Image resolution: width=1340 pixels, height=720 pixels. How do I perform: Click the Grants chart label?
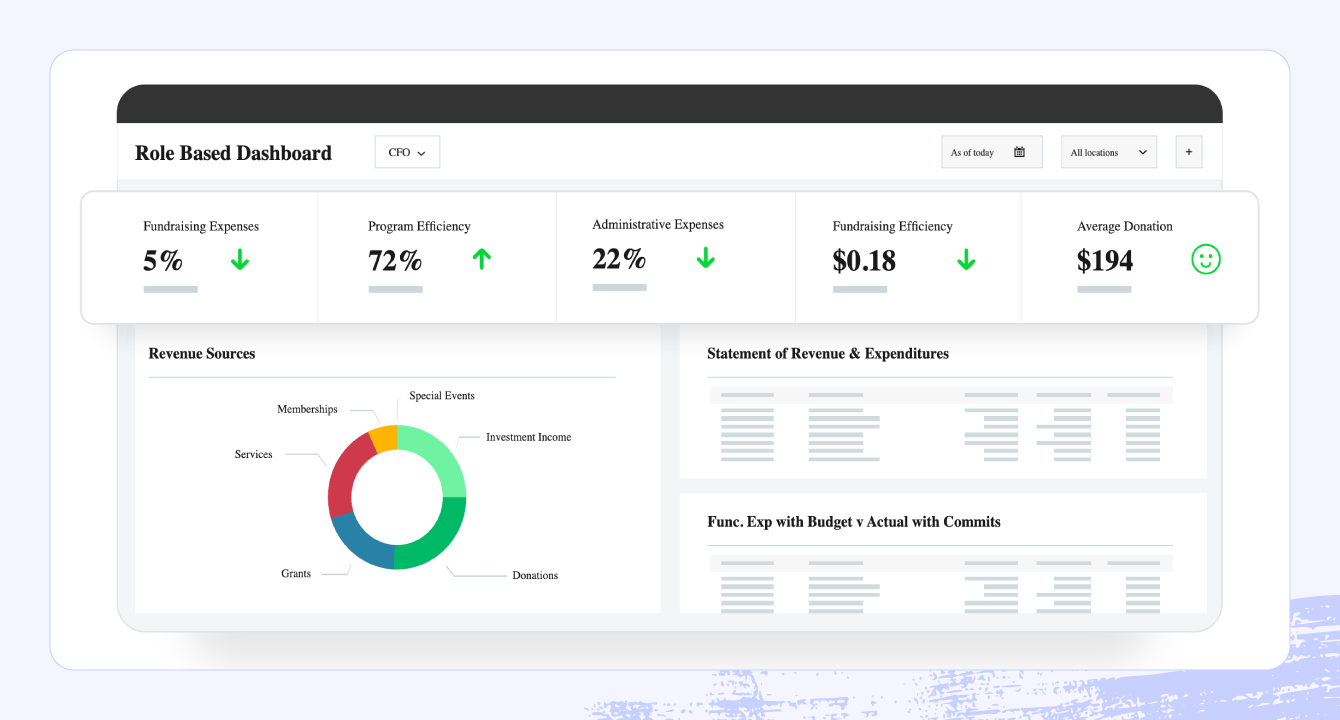296,574
